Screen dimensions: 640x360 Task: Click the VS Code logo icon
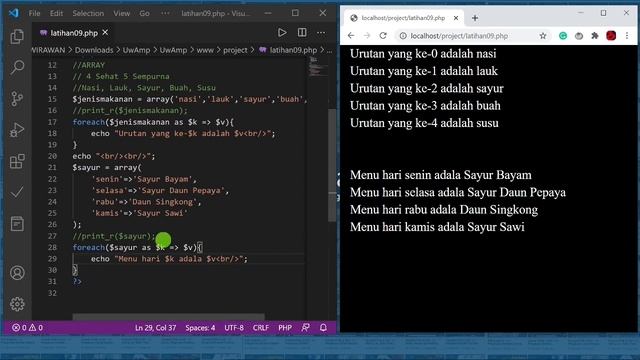pos(13,13)
